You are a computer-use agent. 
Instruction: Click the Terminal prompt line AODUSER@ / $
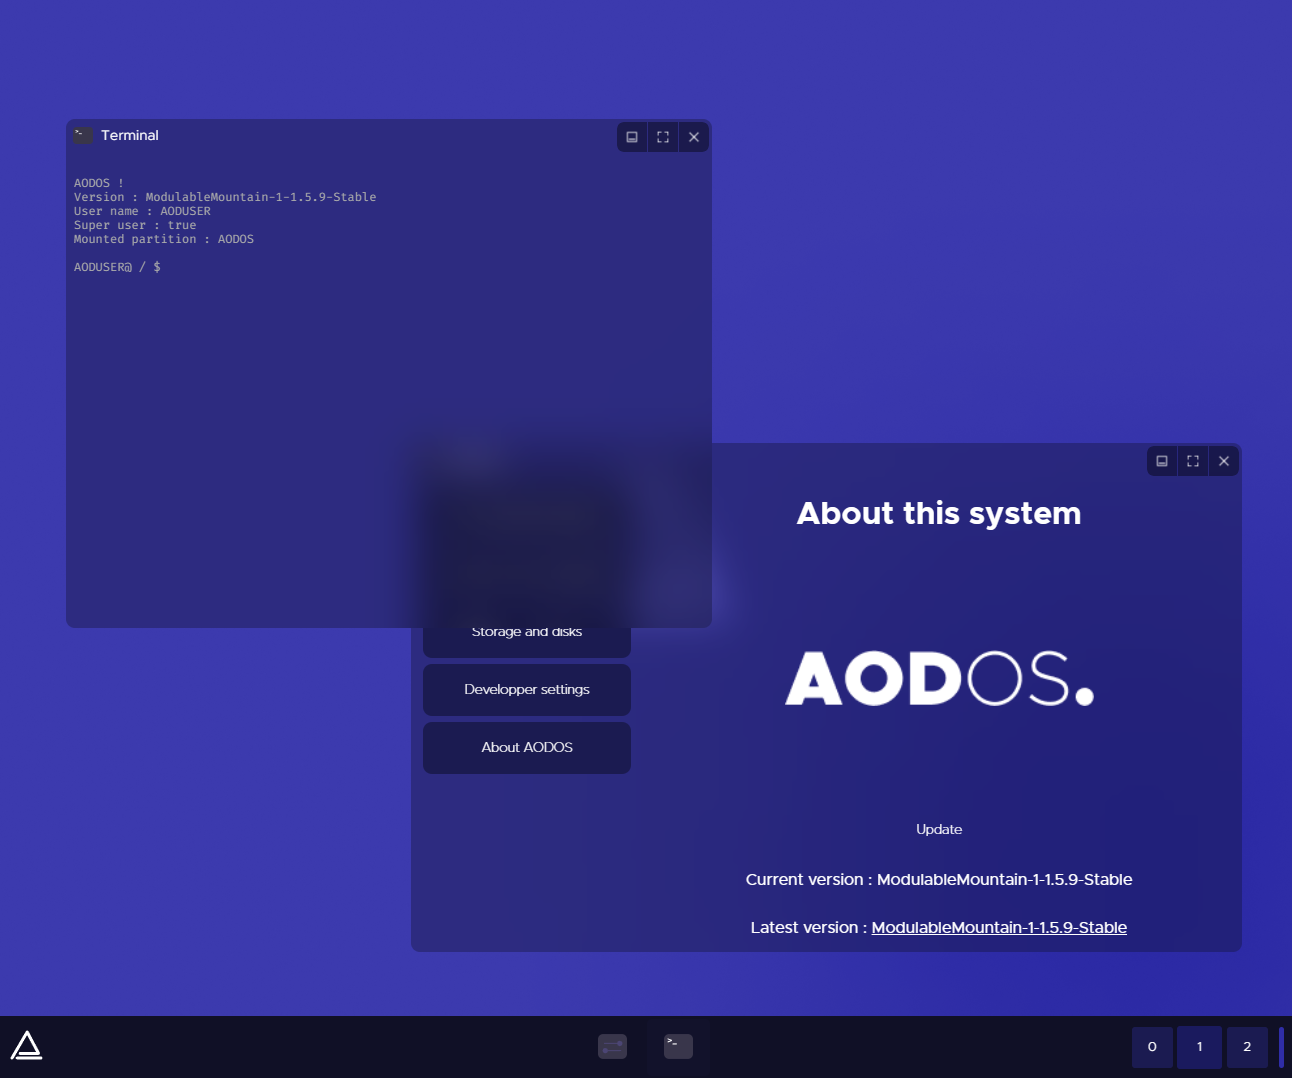pos(117,267)
